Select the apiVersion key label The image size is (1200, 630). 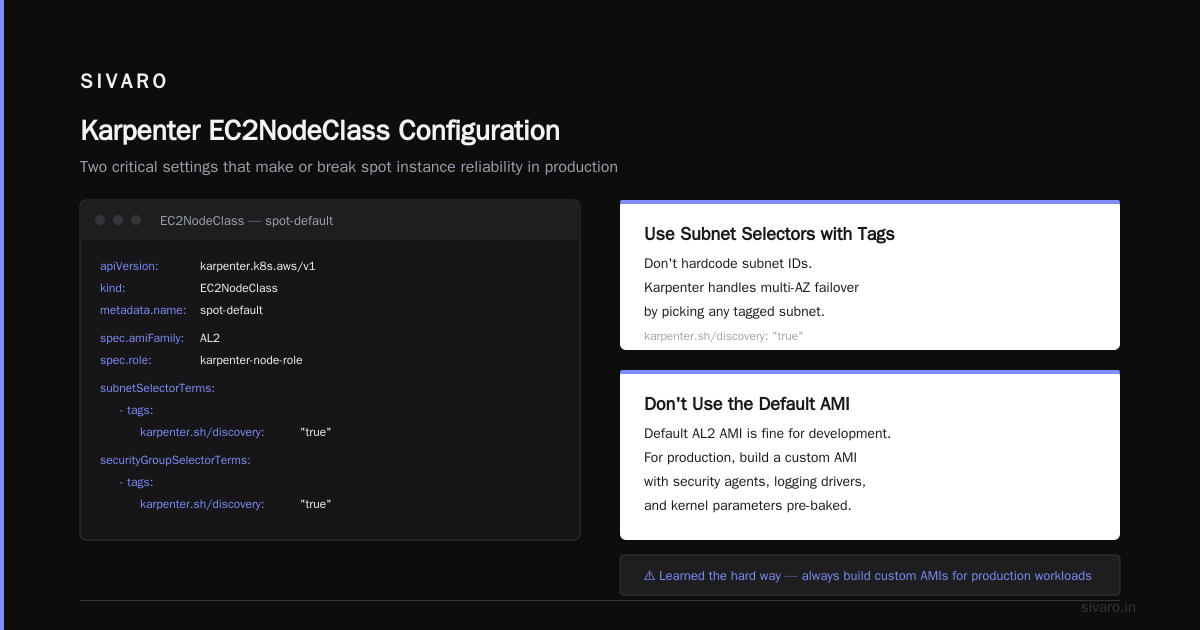click(x=129, y=266)
